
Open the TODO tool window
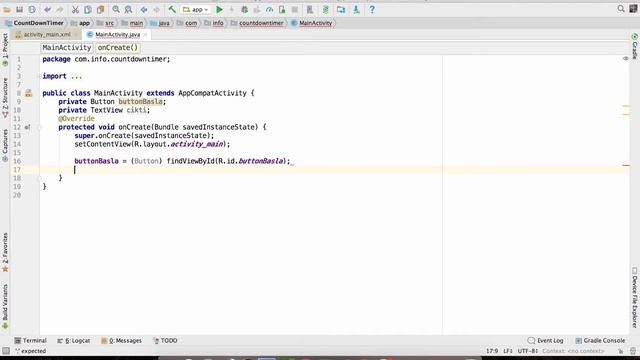(x=165, y=340)
